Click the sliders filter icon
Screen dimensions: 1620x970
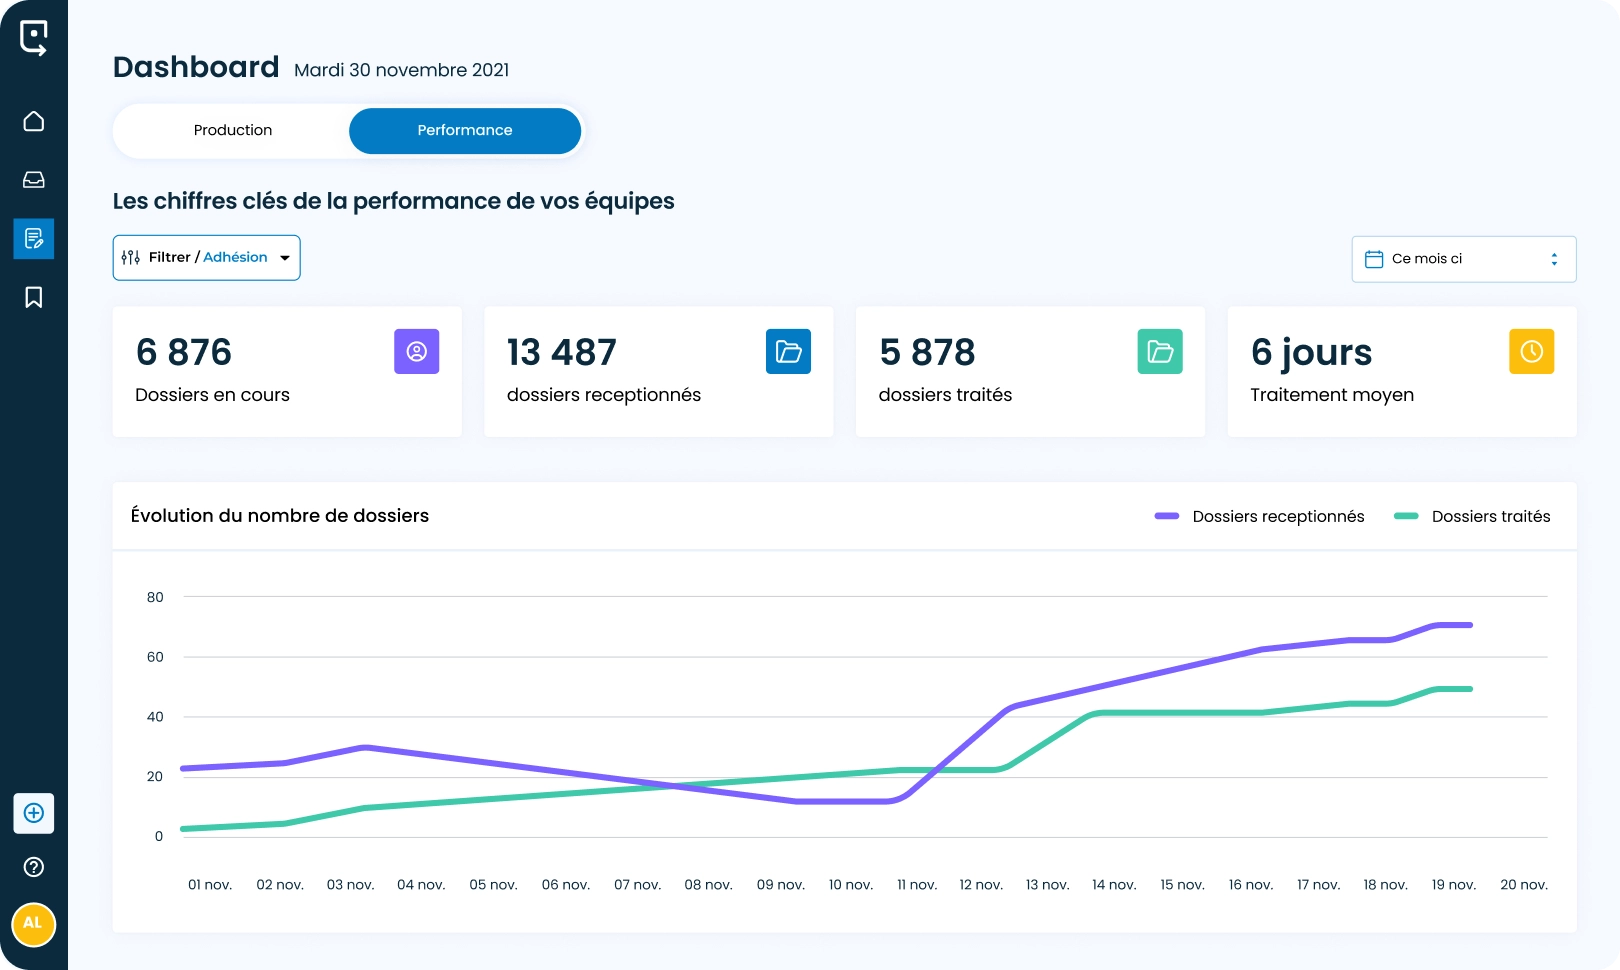(131, 258)
